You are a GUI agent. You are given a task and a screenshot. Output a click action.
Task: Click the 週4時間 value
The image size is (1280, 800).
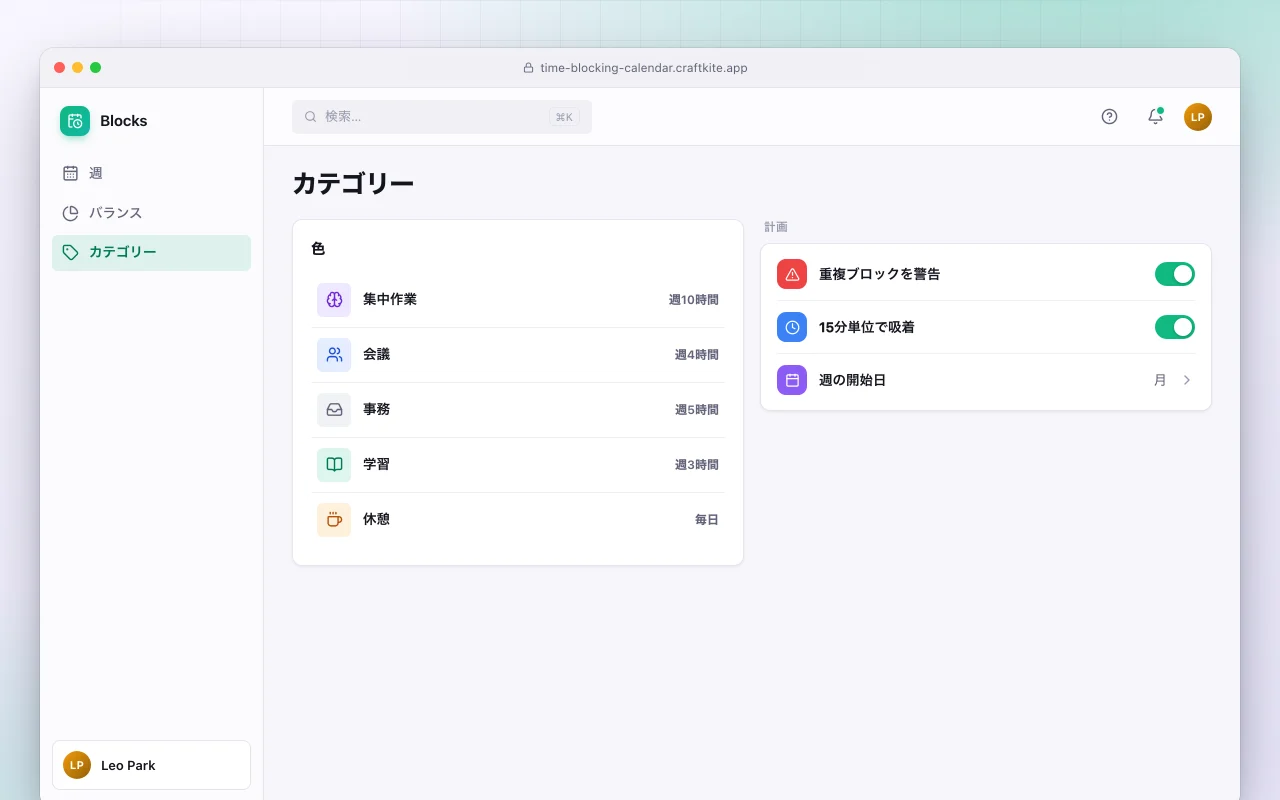click(697, 355)
